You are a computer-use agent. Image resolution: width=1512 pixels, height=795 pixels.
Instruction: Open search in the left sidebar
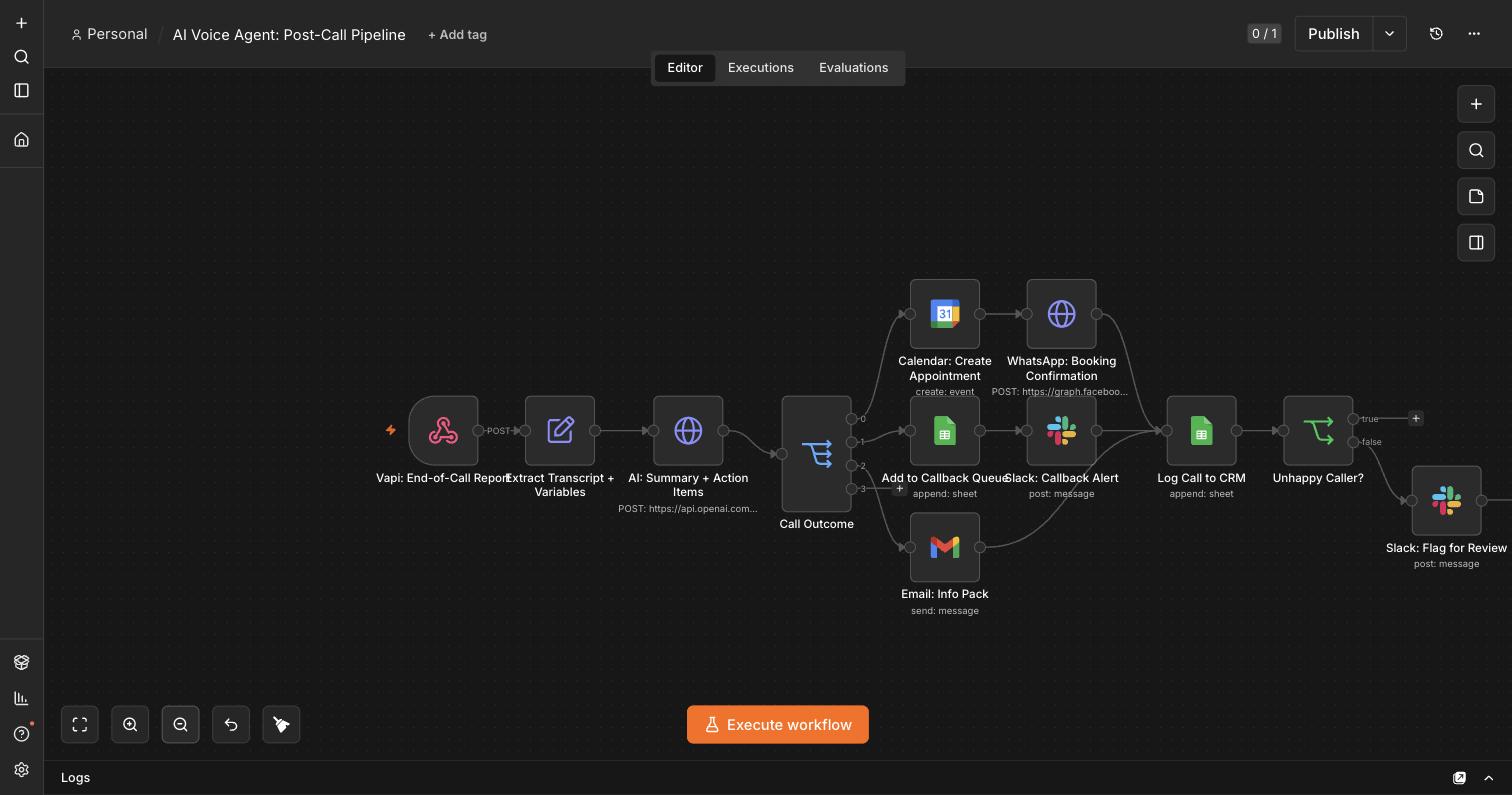pos(21,57)
